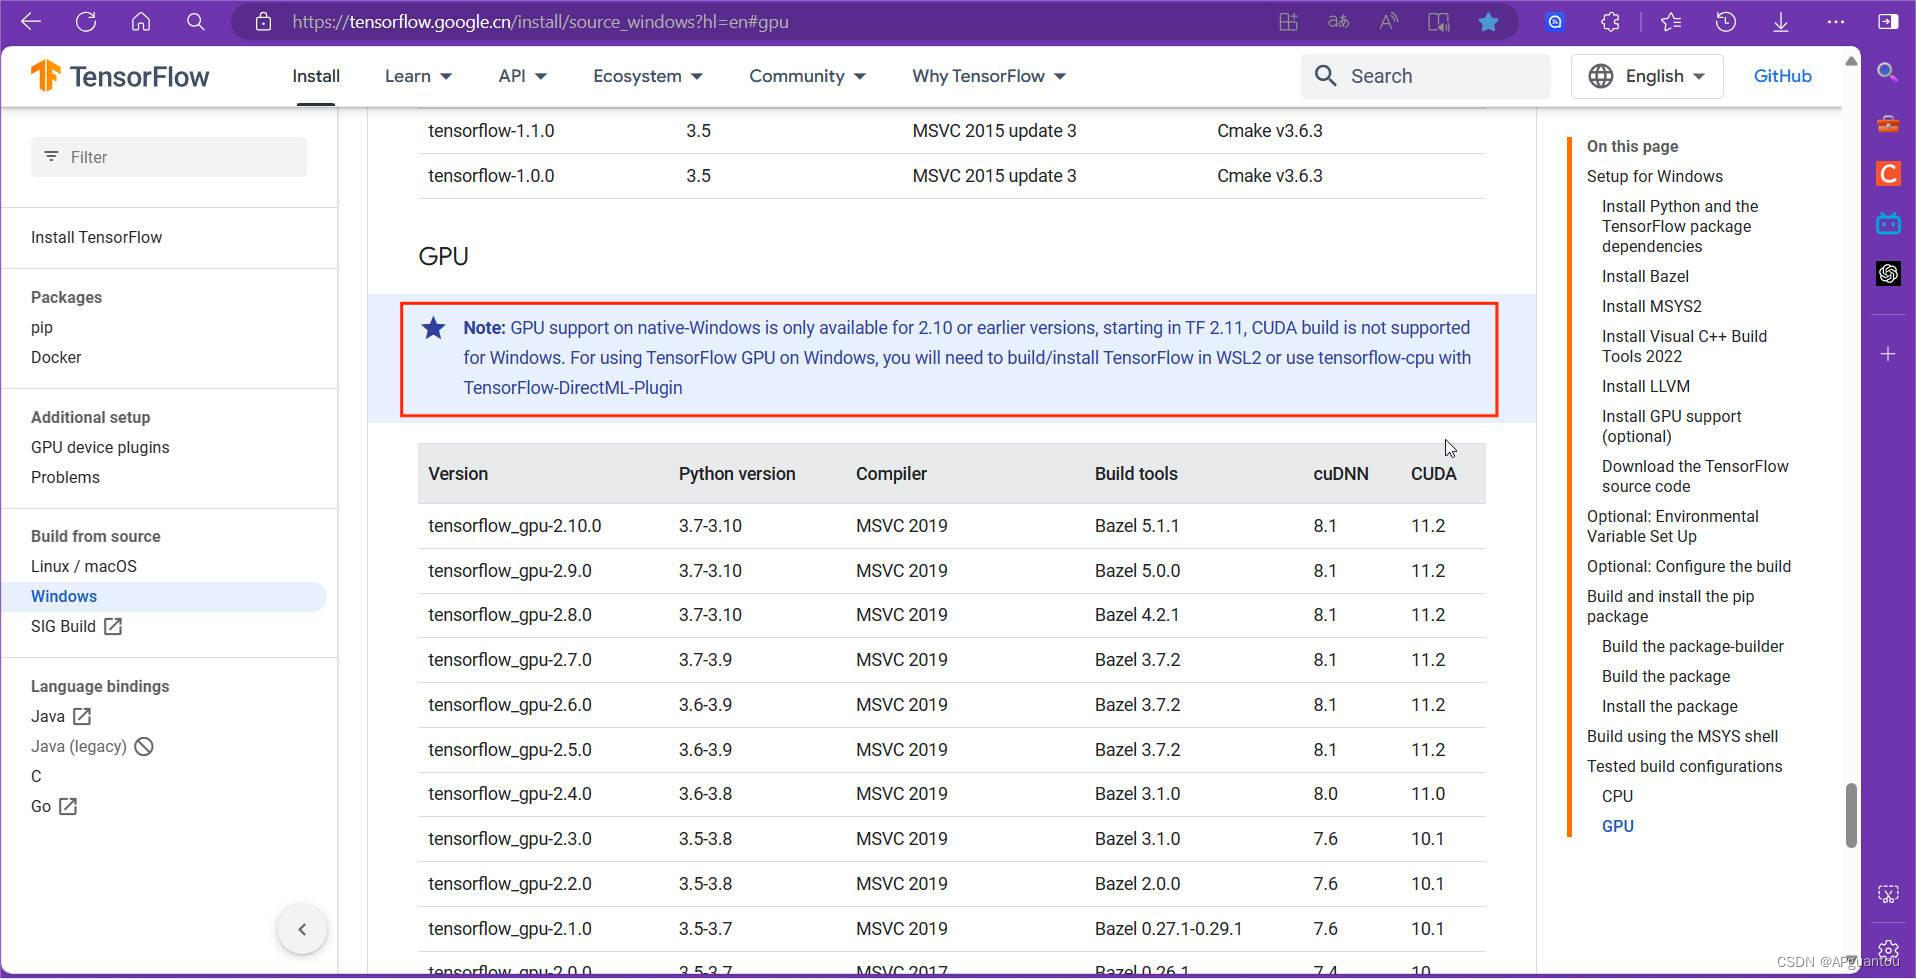Click the page vertical scrollbar thumb
The height and width of the screenshot is (979, 1916).
(x=1851, y=815)
